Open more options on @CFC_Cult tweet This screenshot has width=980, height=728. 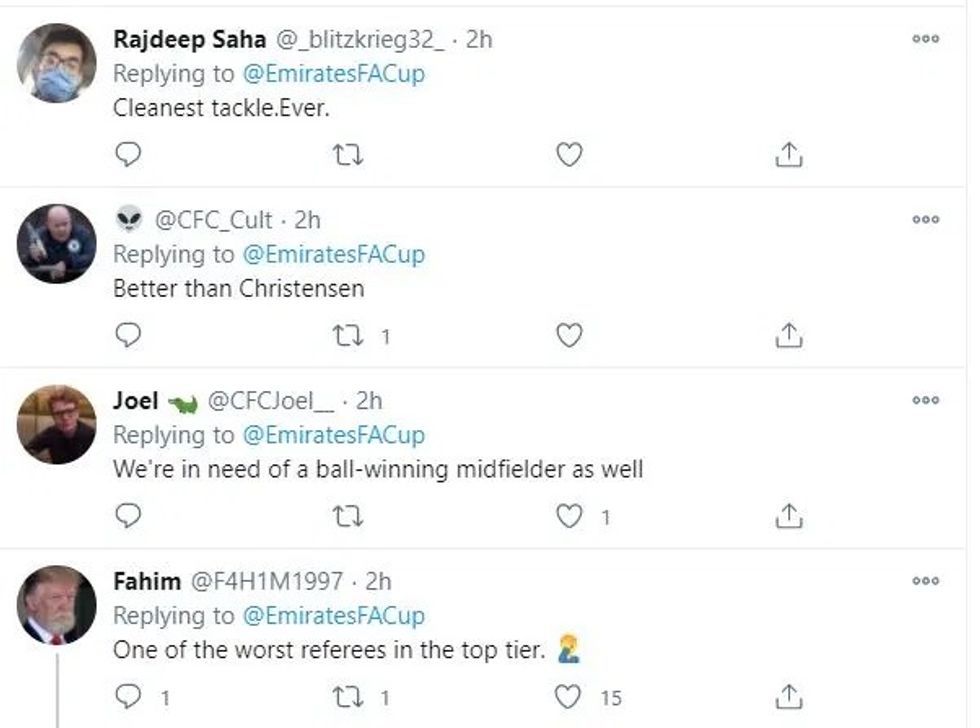click(x=926, y=220)
